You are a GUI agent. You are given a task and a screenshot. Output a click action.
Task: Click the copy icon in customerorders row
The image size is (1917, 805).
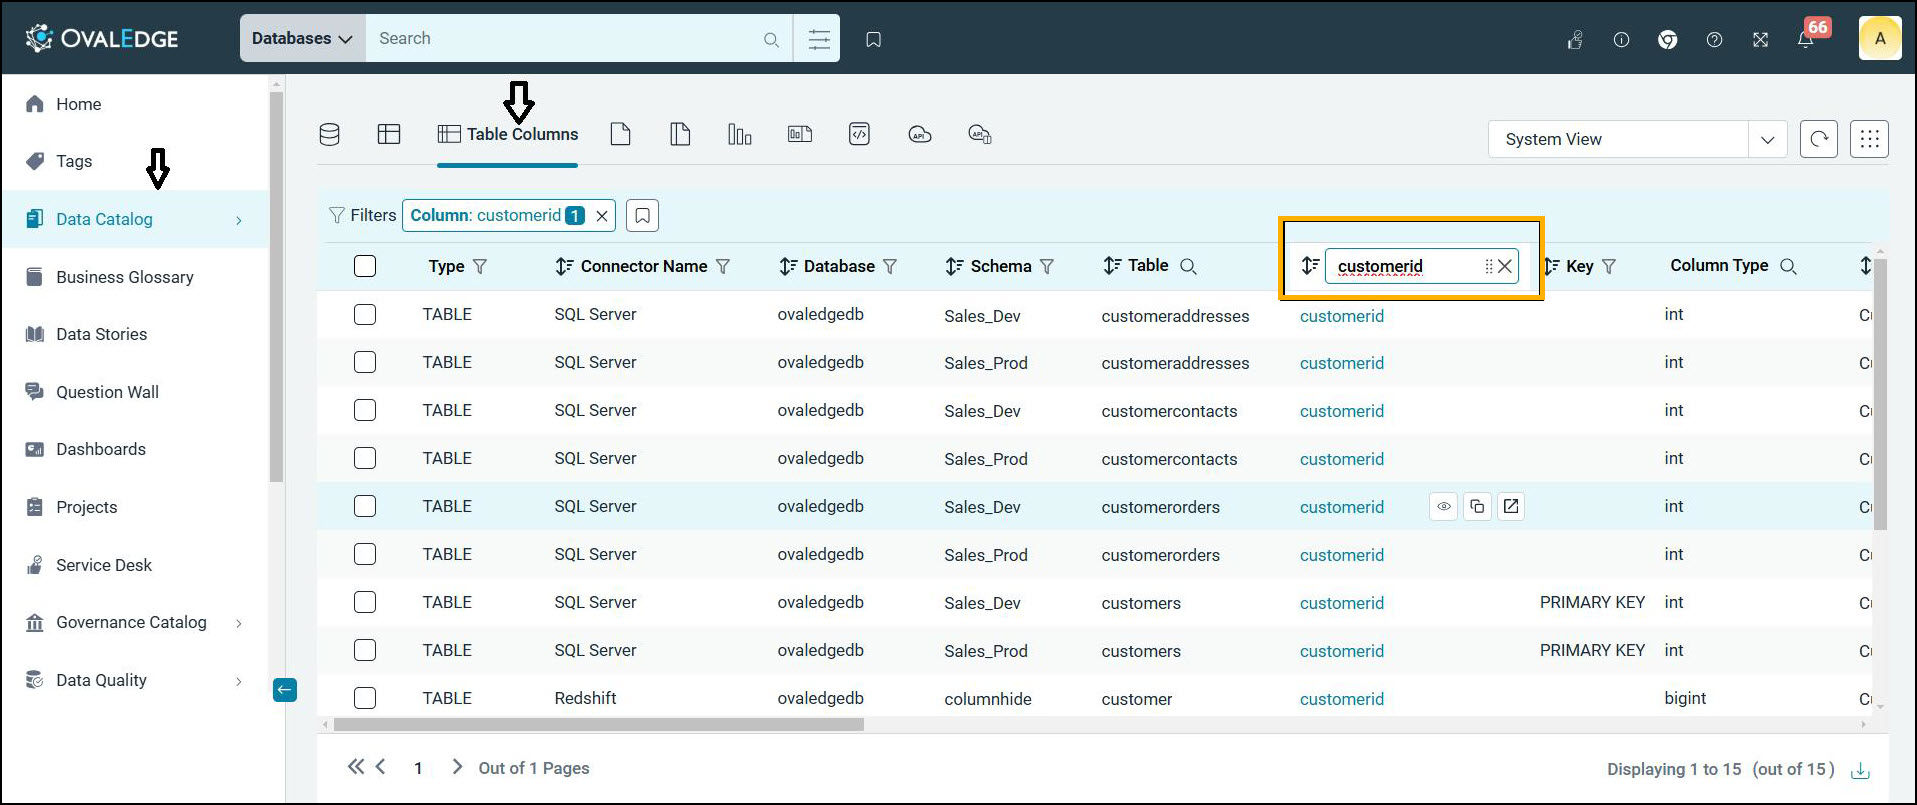coord(1477,507)
